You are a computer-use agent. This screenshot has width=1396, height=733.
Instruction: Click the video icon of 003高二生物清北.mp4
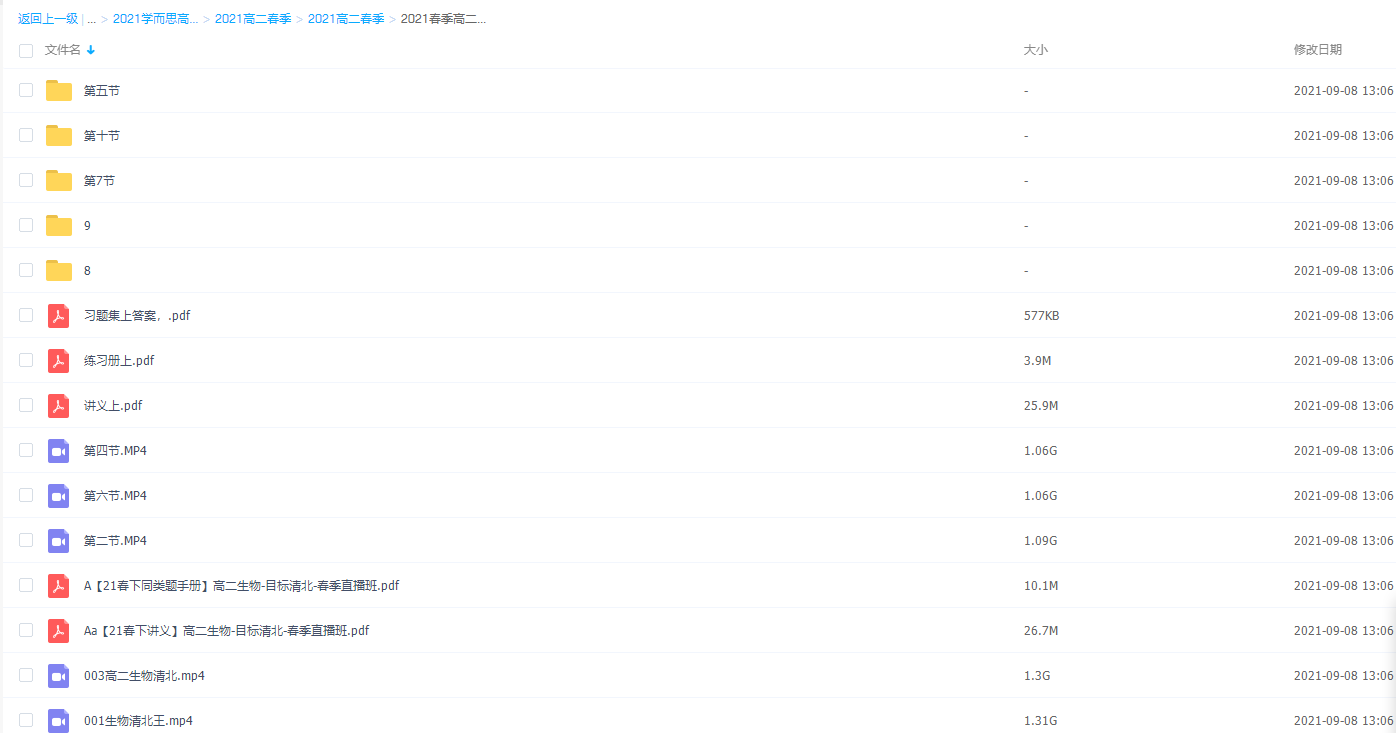click(59, 676)
